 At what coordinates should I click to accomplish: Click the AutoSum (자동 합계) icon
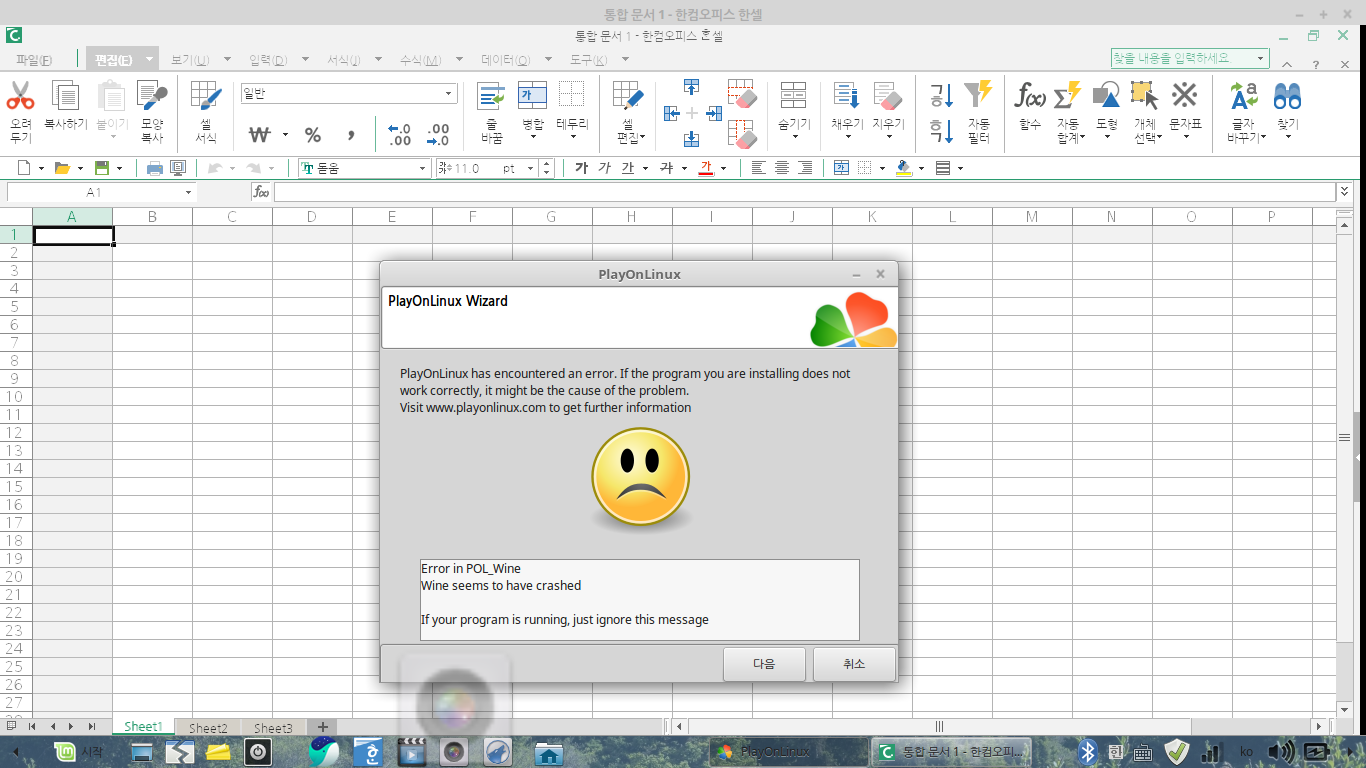(x=1068, y=96)
